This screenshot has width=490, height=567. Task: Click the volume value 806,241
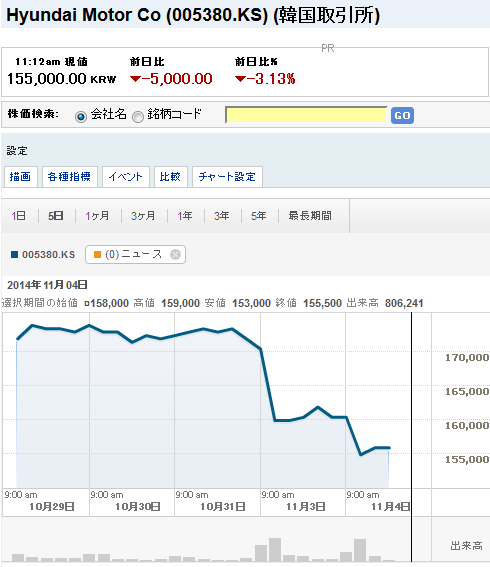click(404, 303)
